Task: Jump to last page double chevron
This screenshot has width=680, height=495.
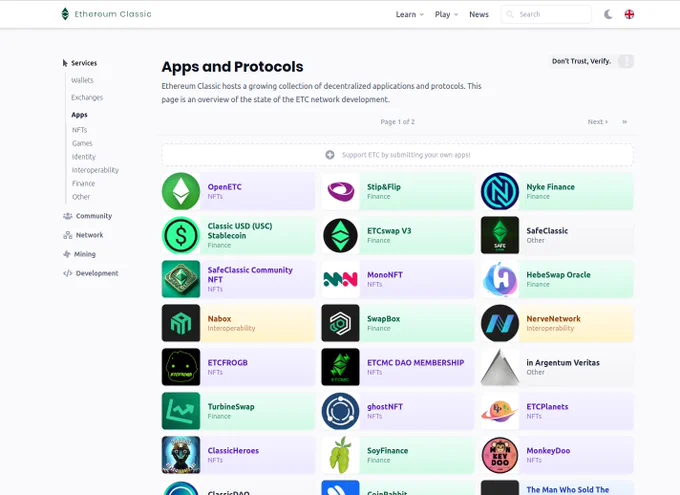Action: (x=624, y=122)
